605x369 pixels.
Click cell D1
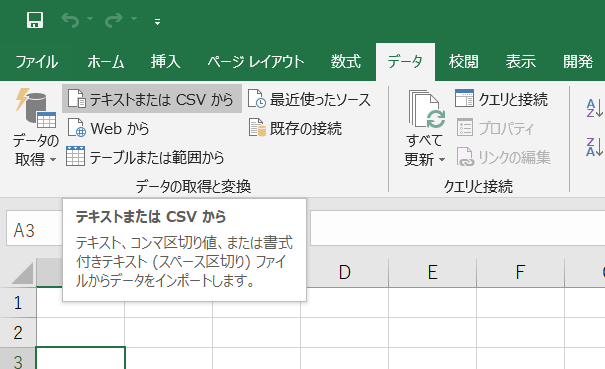coord(345,303)
